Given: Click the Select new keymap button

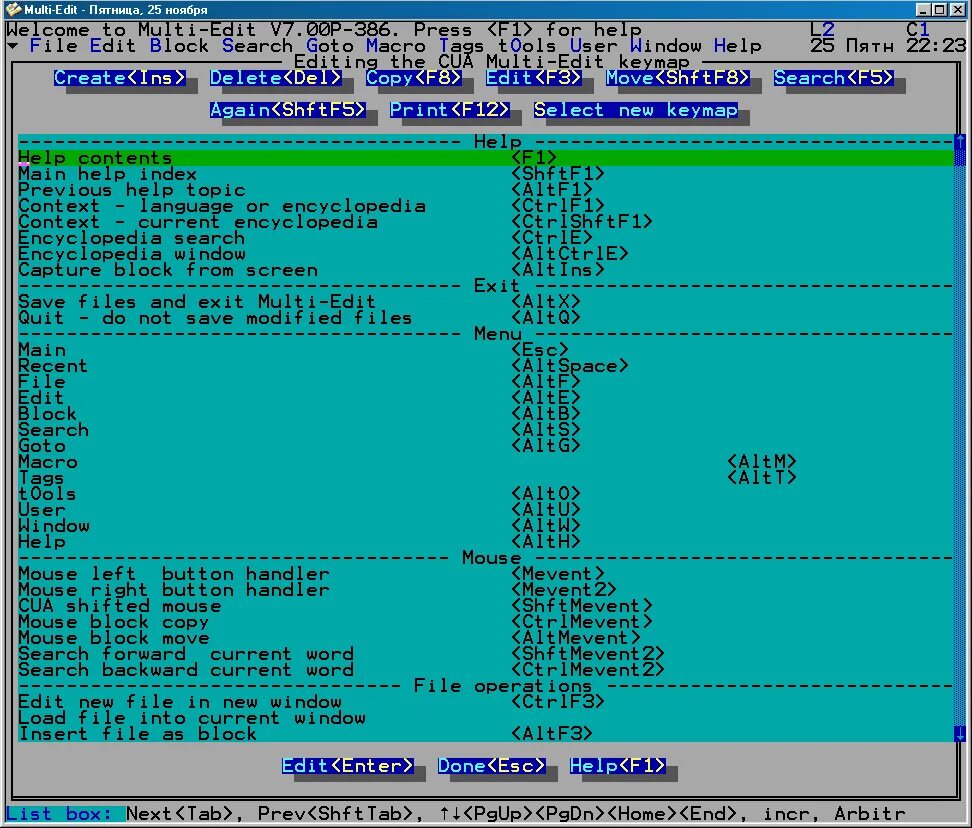Looking at the screenshot, I should tap(637, 110).
